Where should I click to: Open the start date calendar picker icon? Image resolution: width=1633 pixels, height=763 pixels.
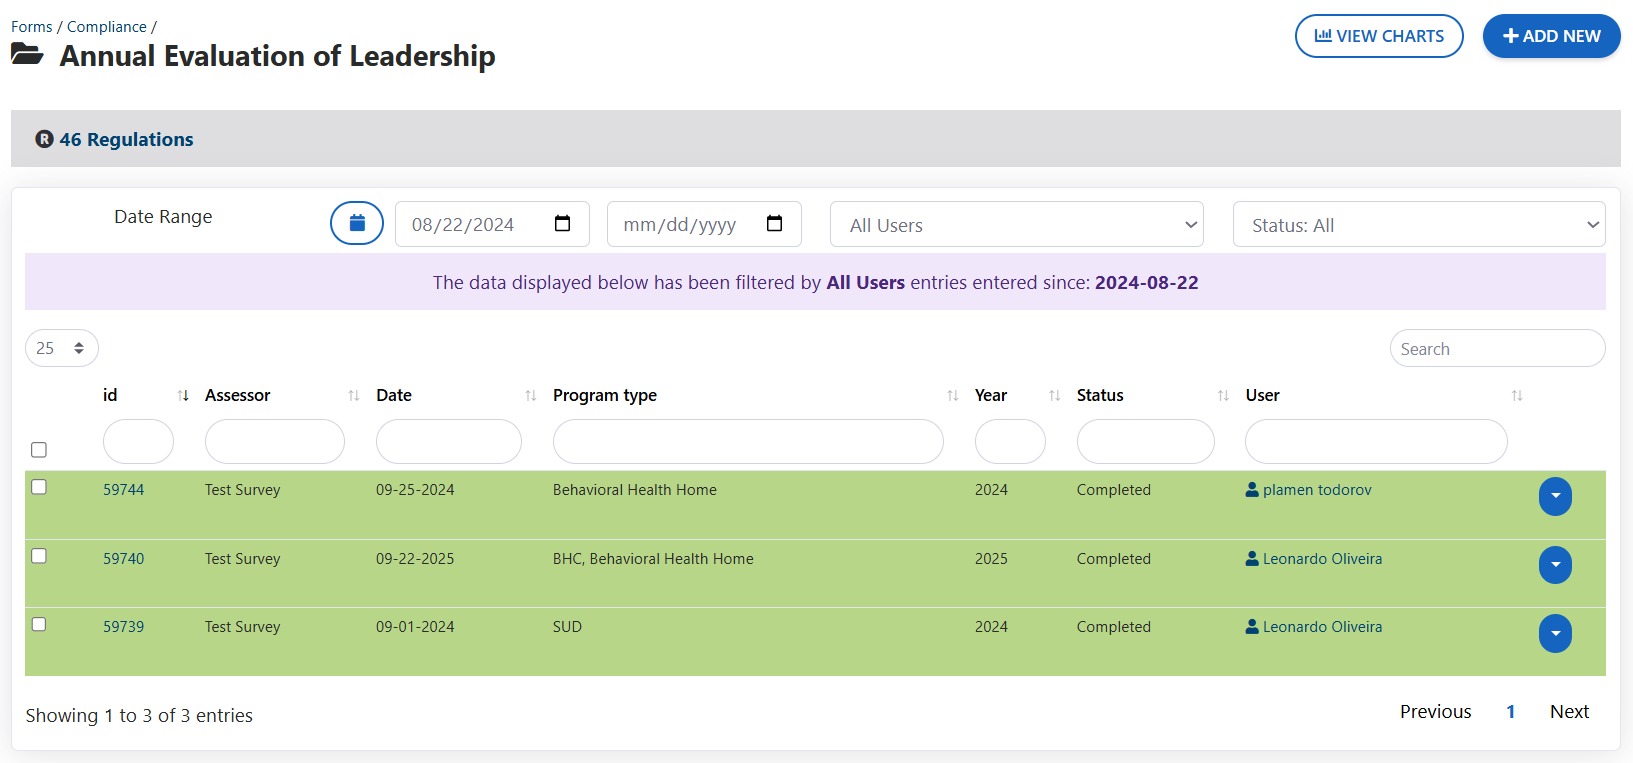pyautogui.click(x=562, y=224)
